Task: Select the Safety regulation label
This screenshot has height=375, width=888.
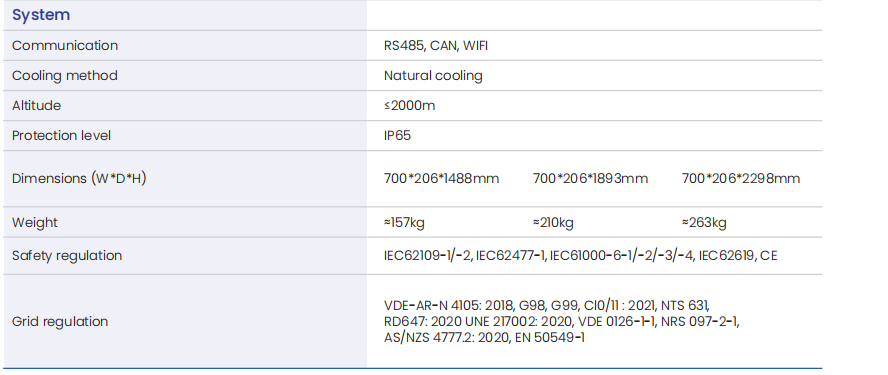Action: point(67,255)
